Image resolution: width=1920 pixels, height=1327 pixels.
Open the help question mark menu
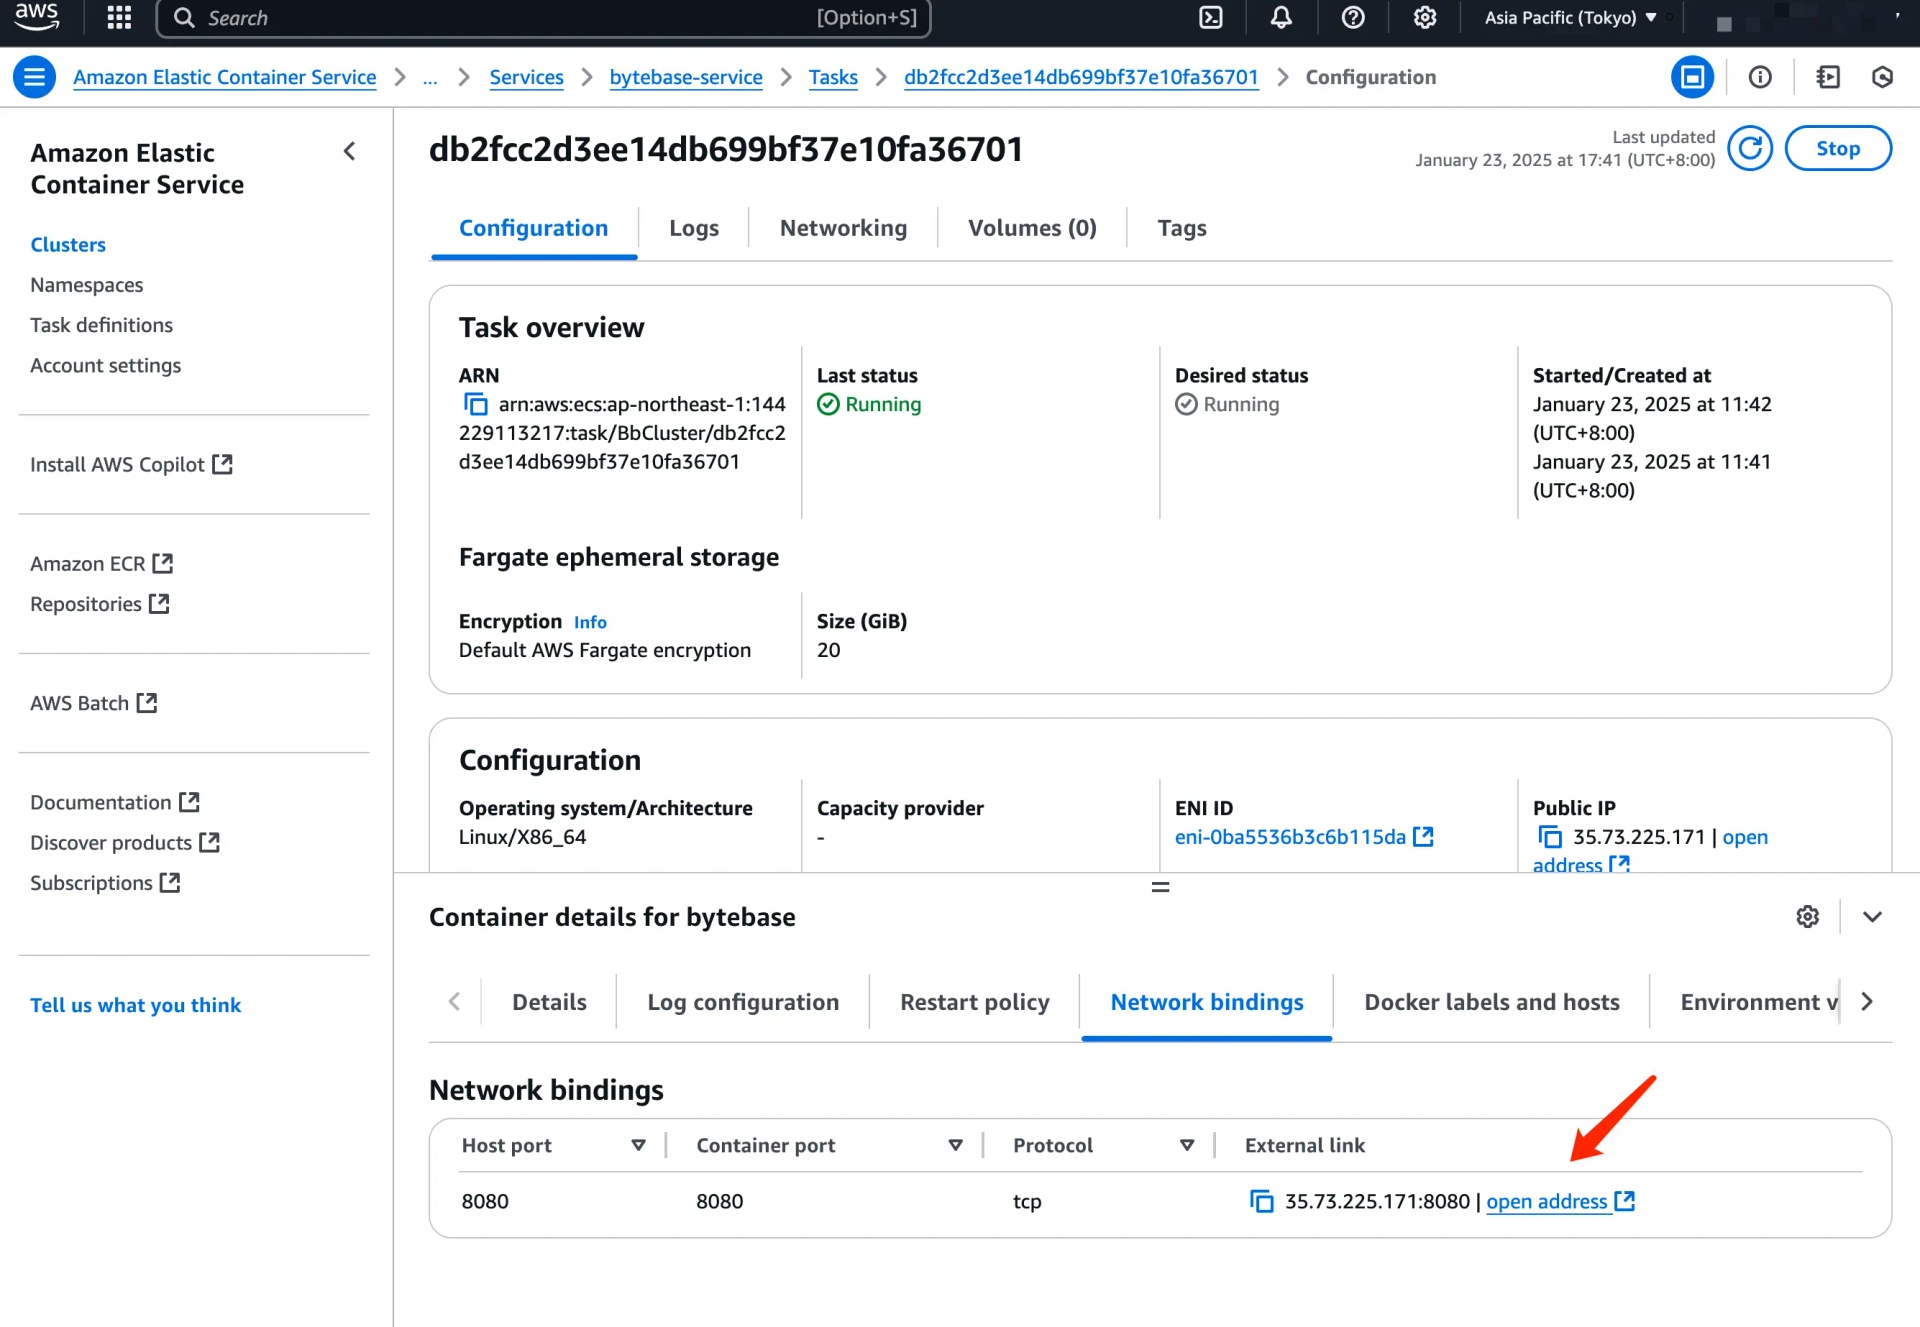[1353, 17]
